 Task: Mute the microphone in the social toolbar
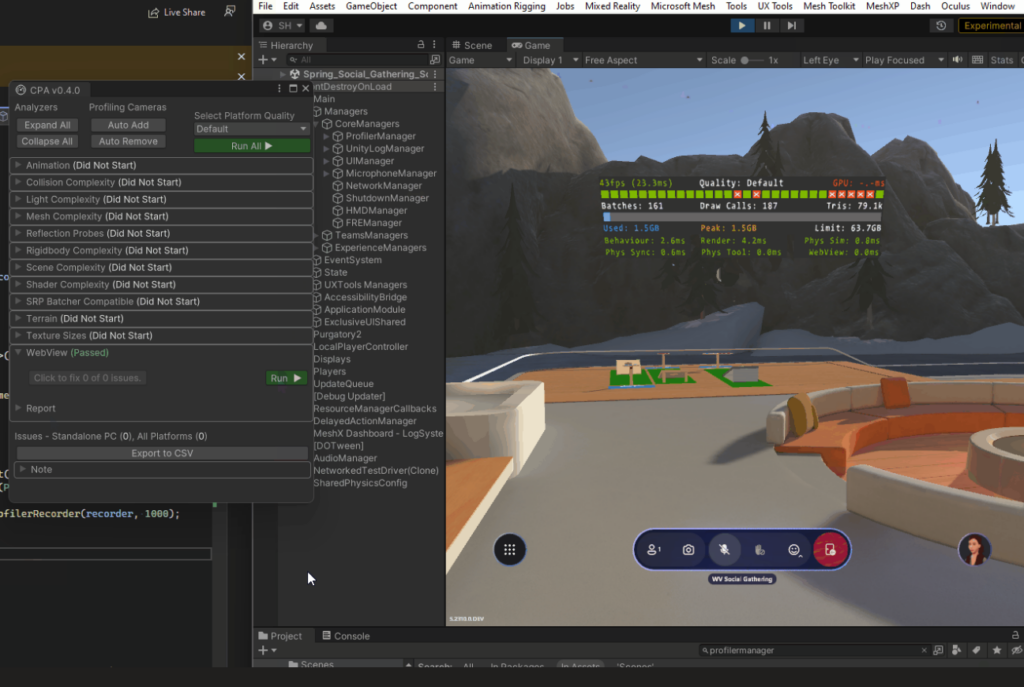(x=725, y=549)
